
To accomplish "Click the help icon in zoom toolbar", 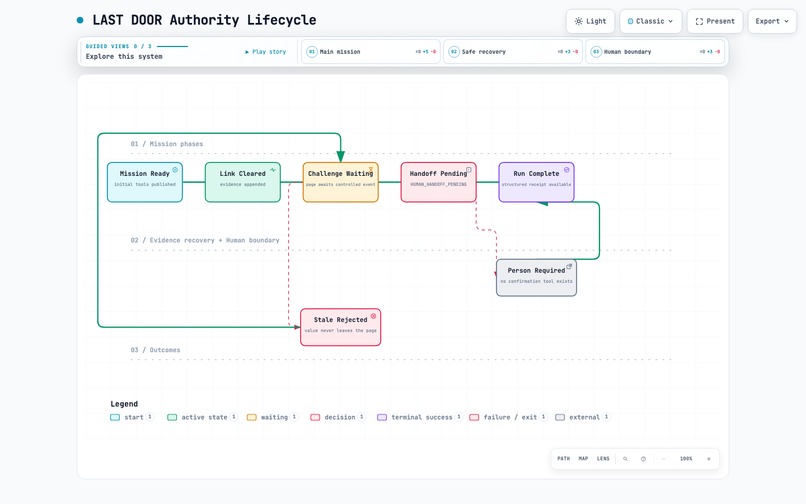I will (x=643, y=459).
